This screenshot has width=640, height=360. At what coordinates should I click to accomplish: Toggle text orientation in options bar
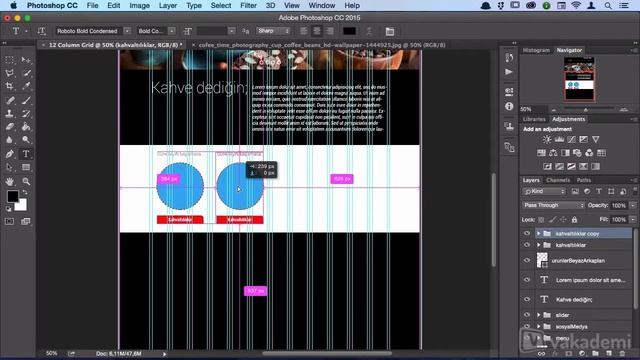point(41,31)
